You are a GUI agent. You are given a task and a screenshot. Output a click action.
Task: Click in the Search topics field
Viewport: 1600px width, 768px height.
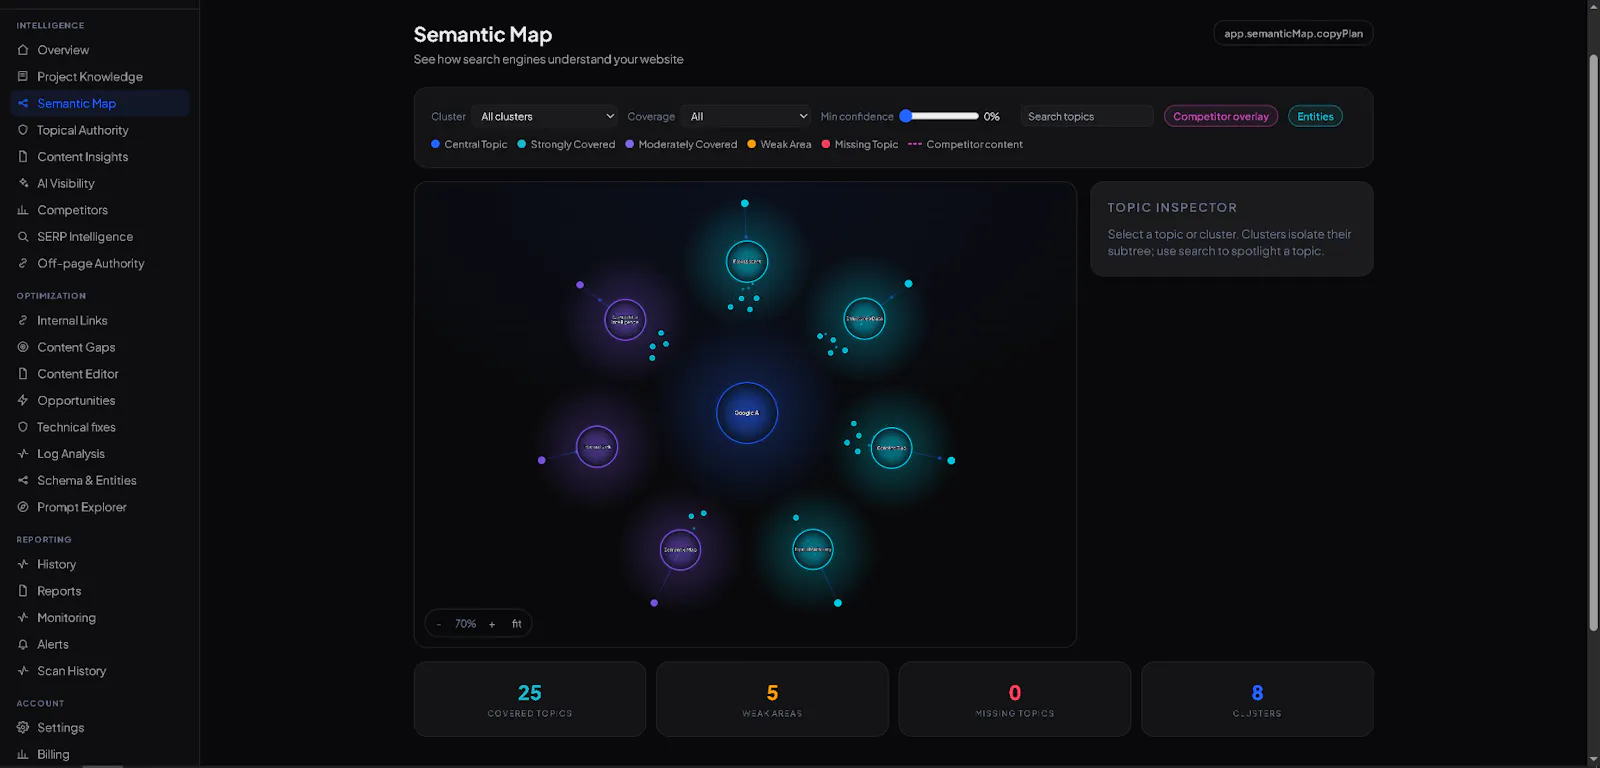coord(1087,116)
